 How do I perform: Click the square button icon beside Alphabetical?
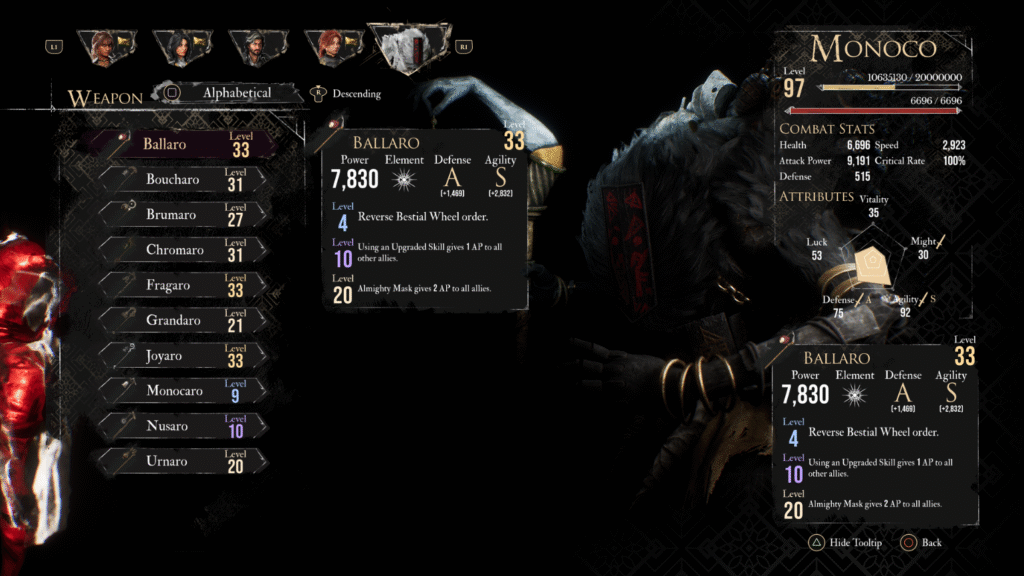click(x=172, y=93)
